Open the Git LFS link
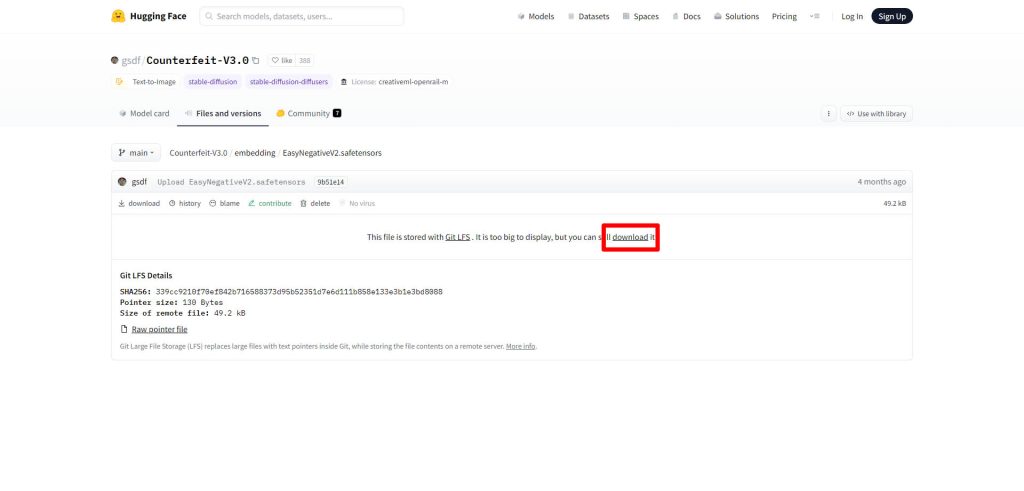 (x=458, y=237)
